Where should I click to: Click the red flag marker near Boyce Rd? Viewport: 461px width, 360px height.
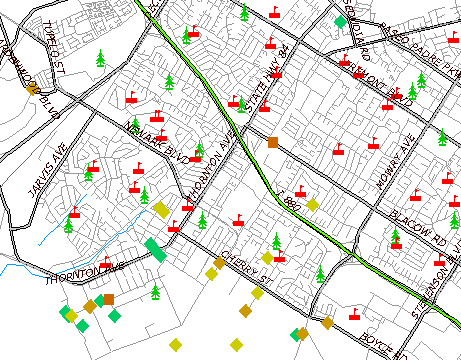pos(355,314)
